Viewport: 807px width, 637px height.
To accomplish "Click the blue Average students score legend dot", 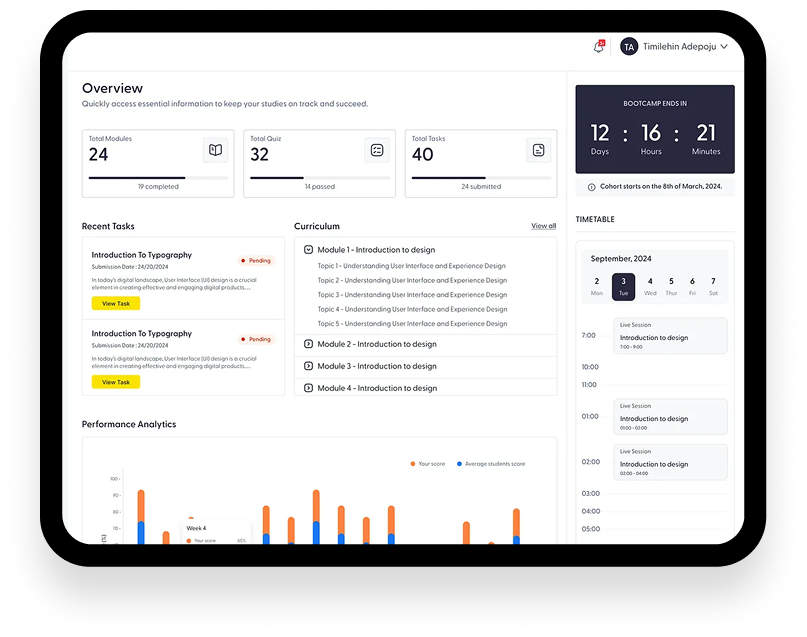I will click(x=459, y=464).
